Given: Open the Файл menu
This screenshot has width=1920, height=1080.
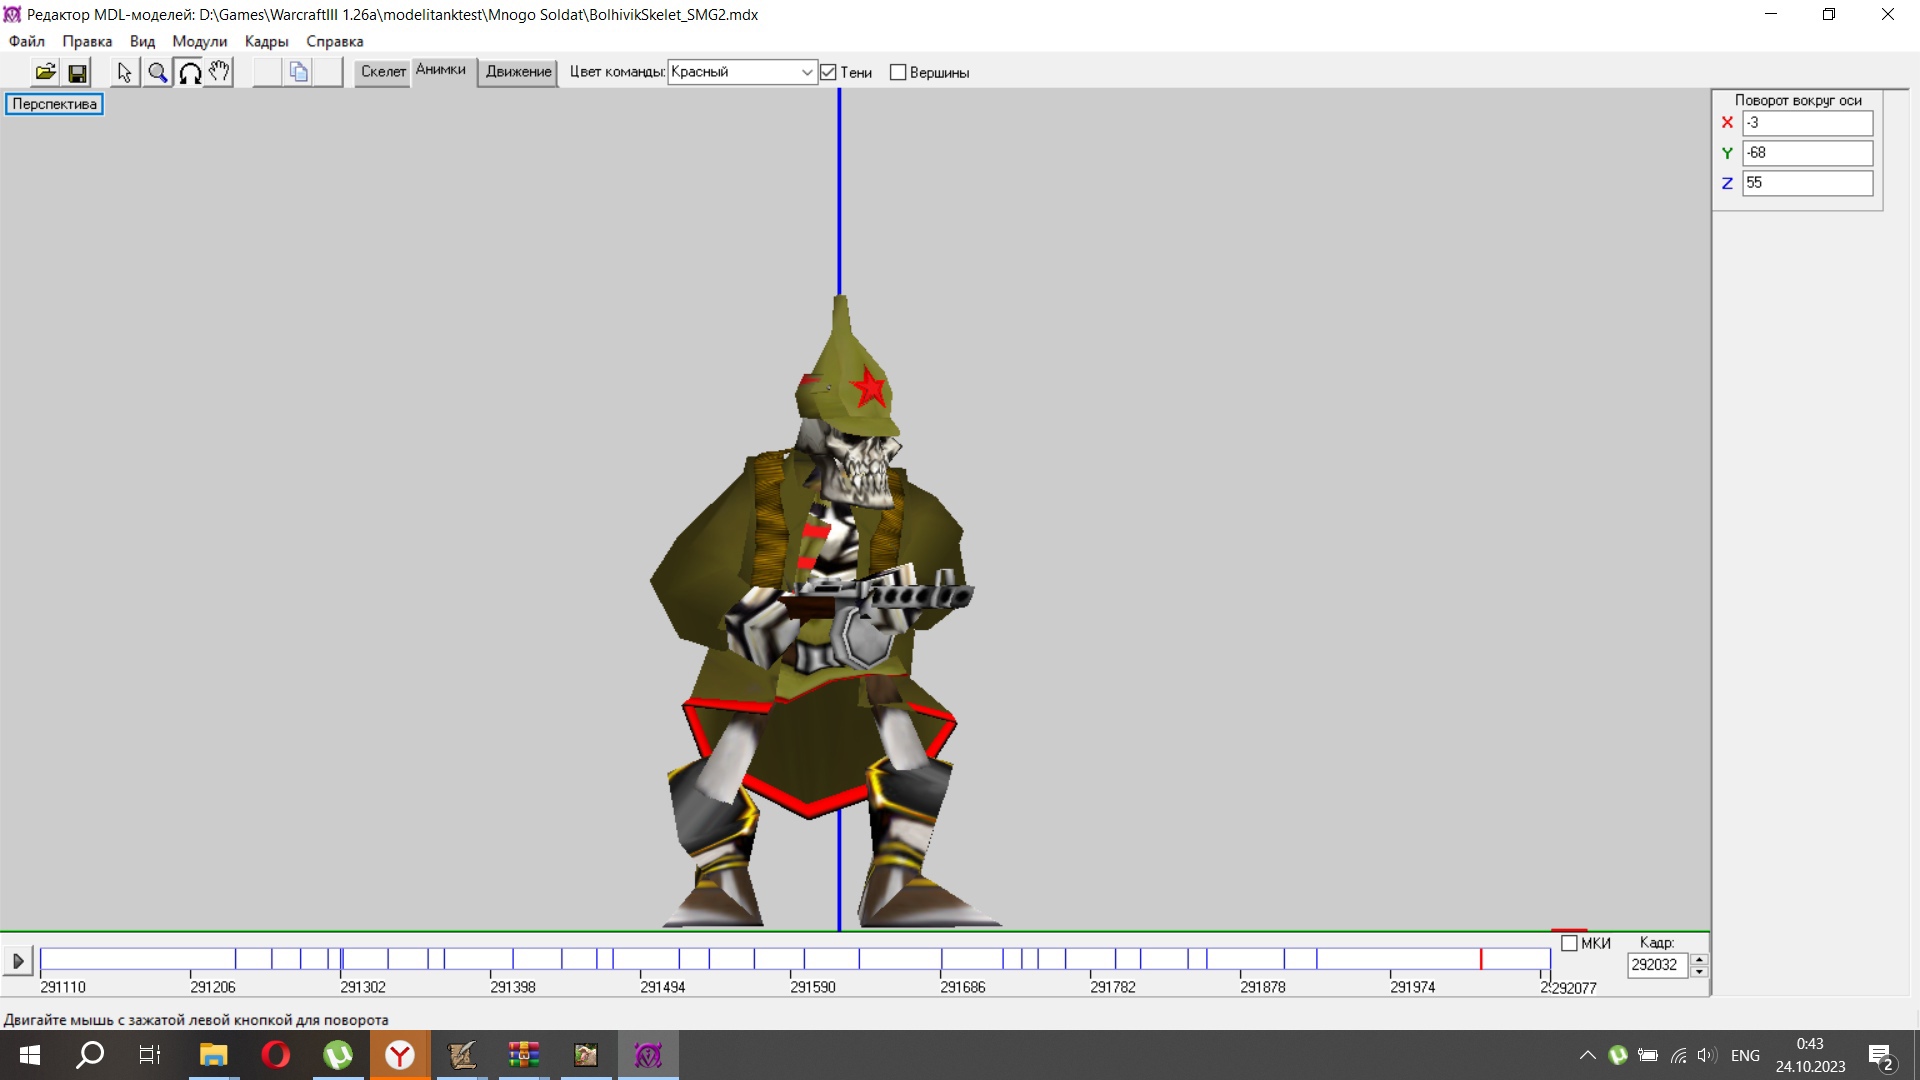Looking at the screenshot, I should tap(27, 41).
